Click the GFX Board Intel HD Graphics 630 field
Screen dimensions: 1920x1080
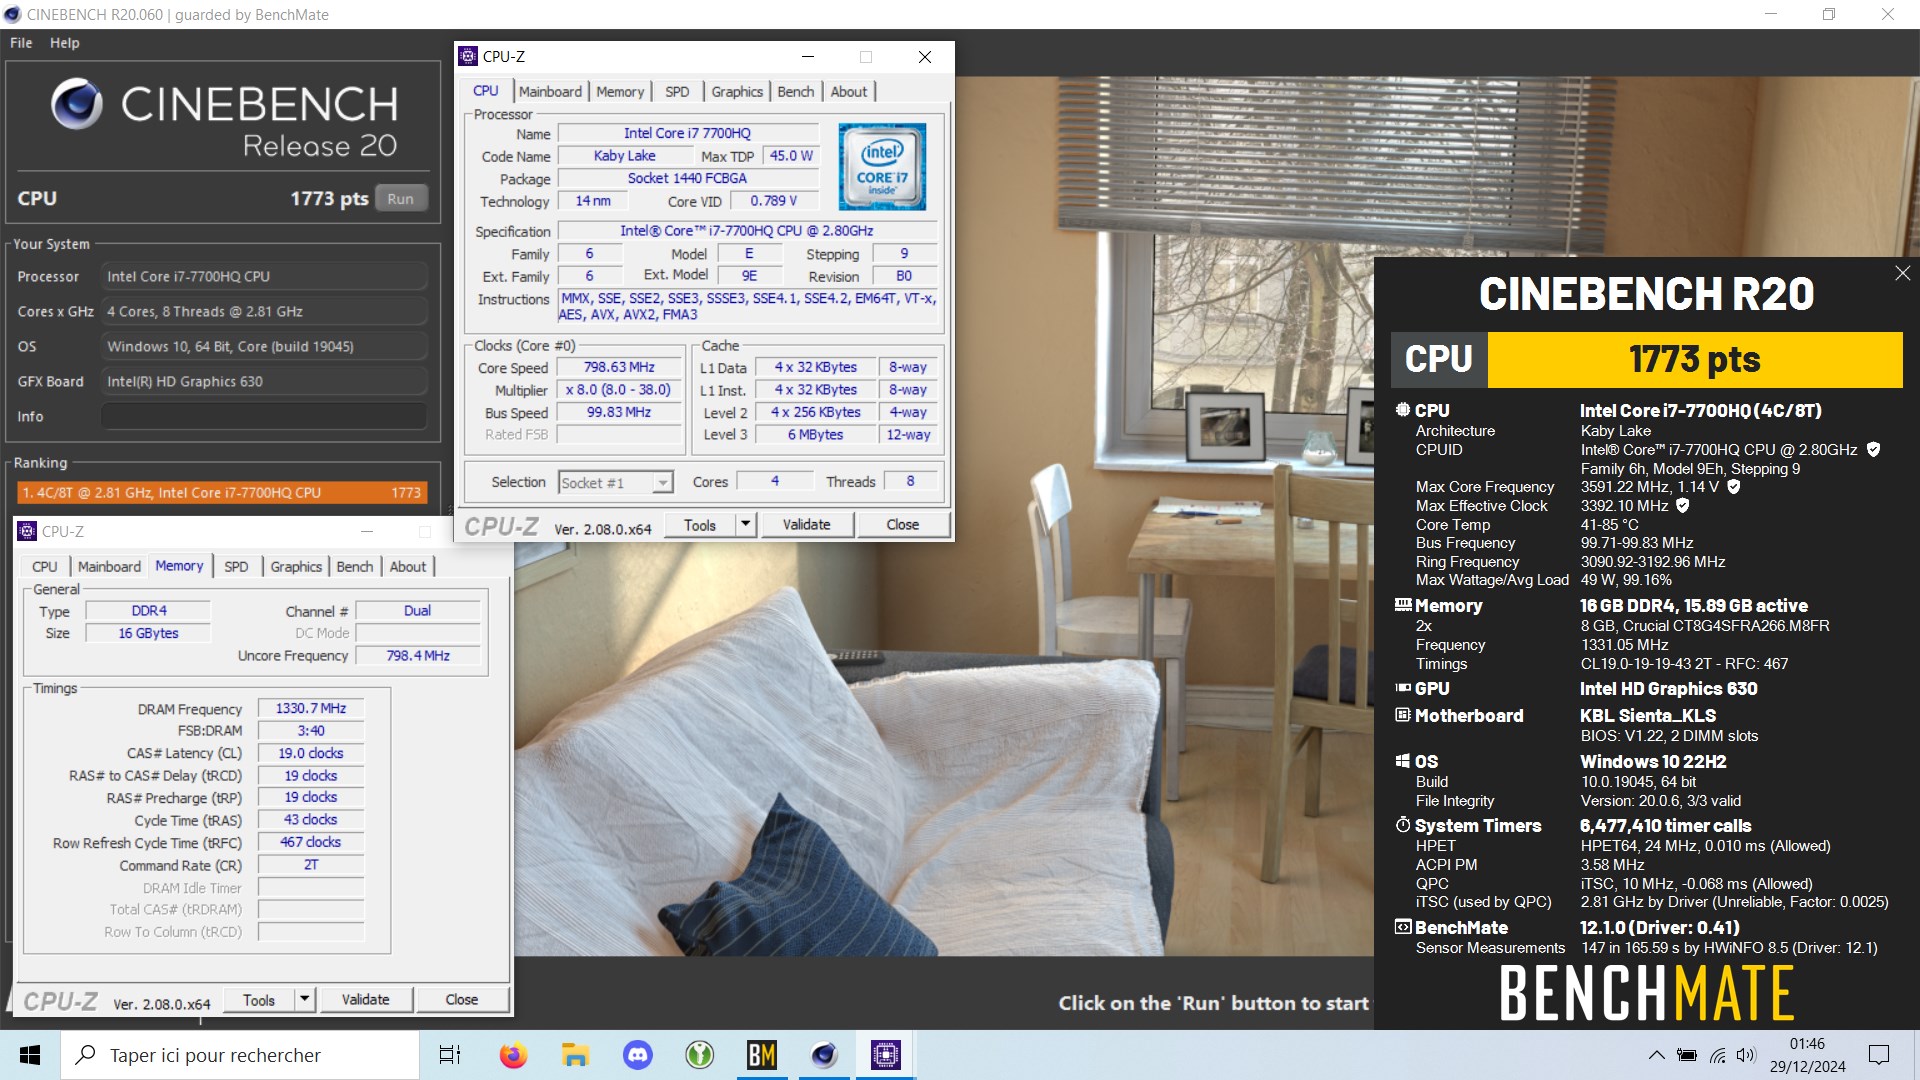click(264, 381)
